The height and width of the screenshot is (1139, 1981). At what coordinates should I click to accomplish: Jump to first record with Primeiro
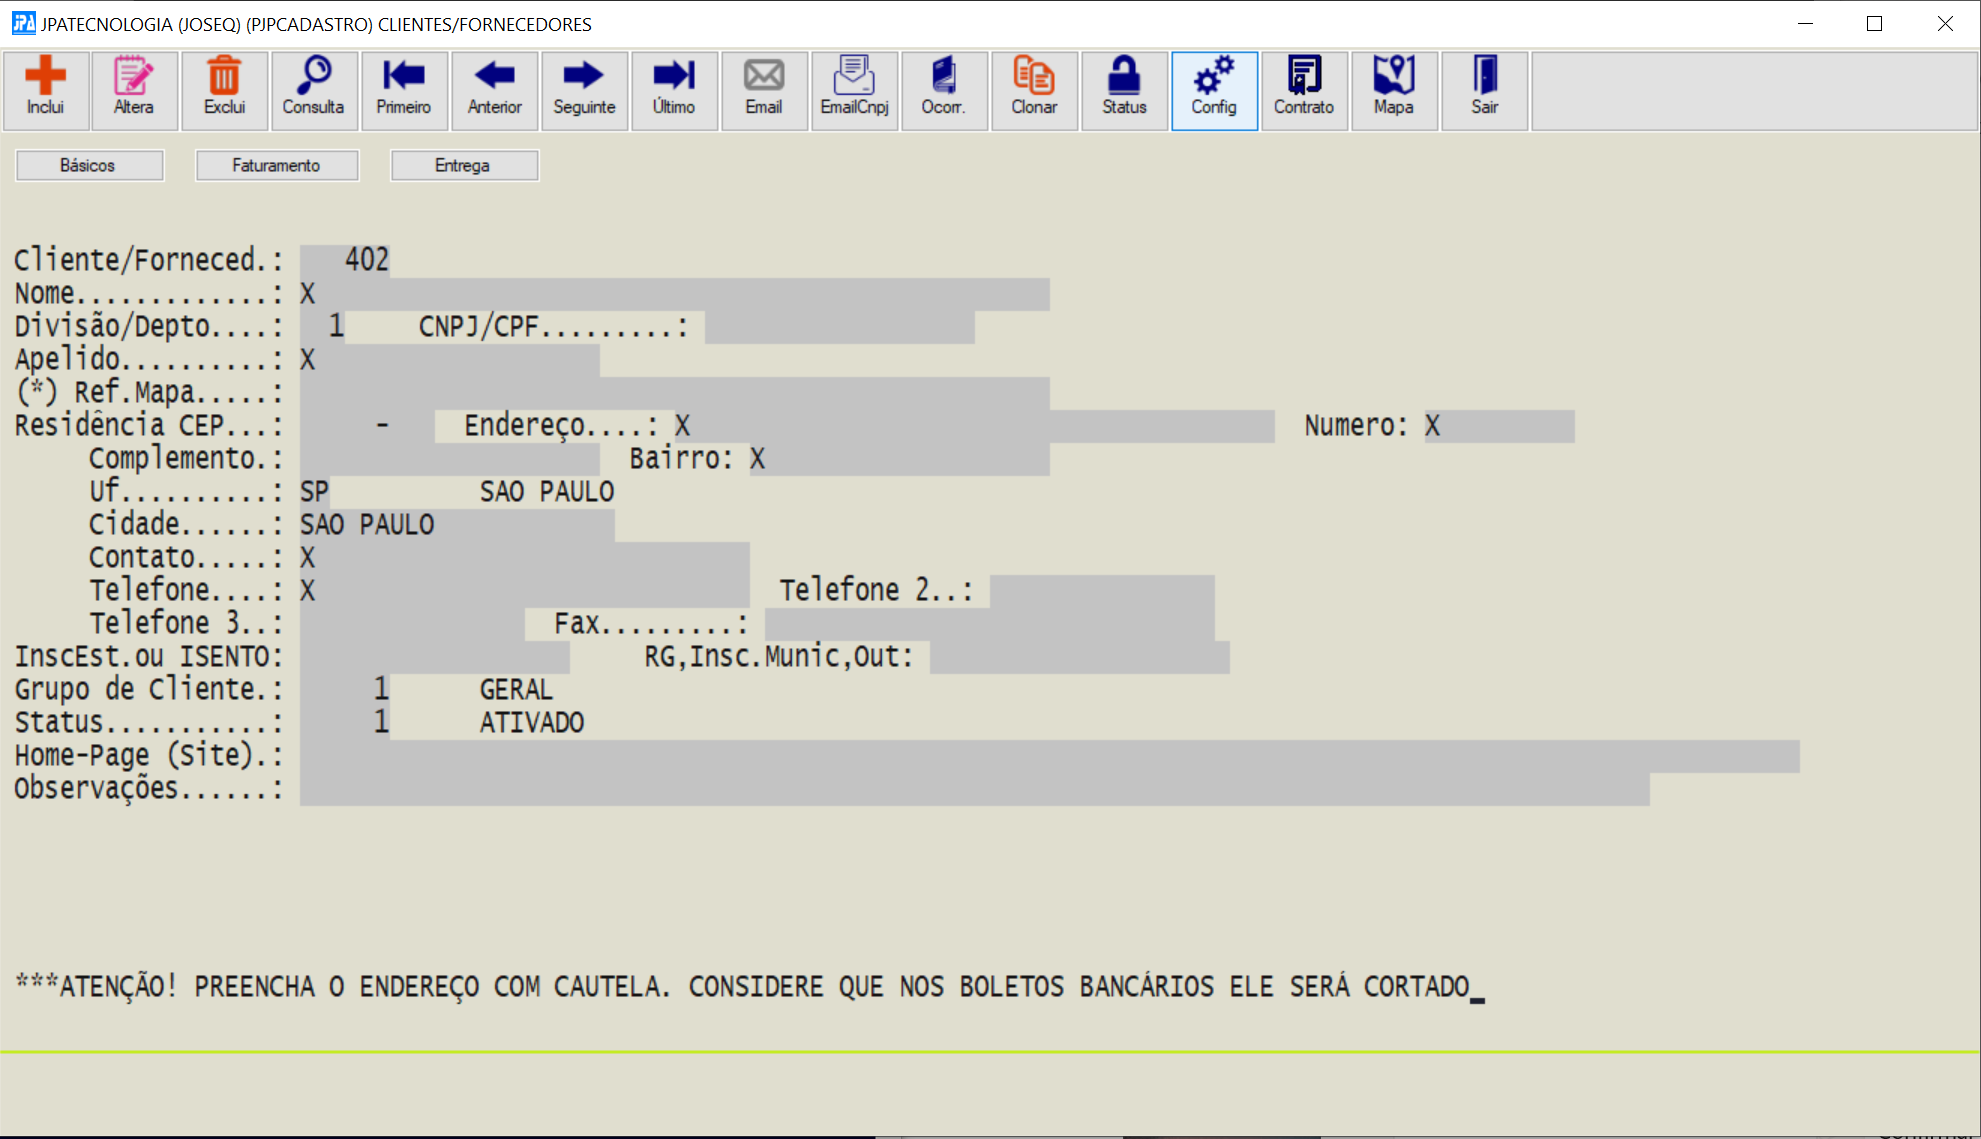403,88
